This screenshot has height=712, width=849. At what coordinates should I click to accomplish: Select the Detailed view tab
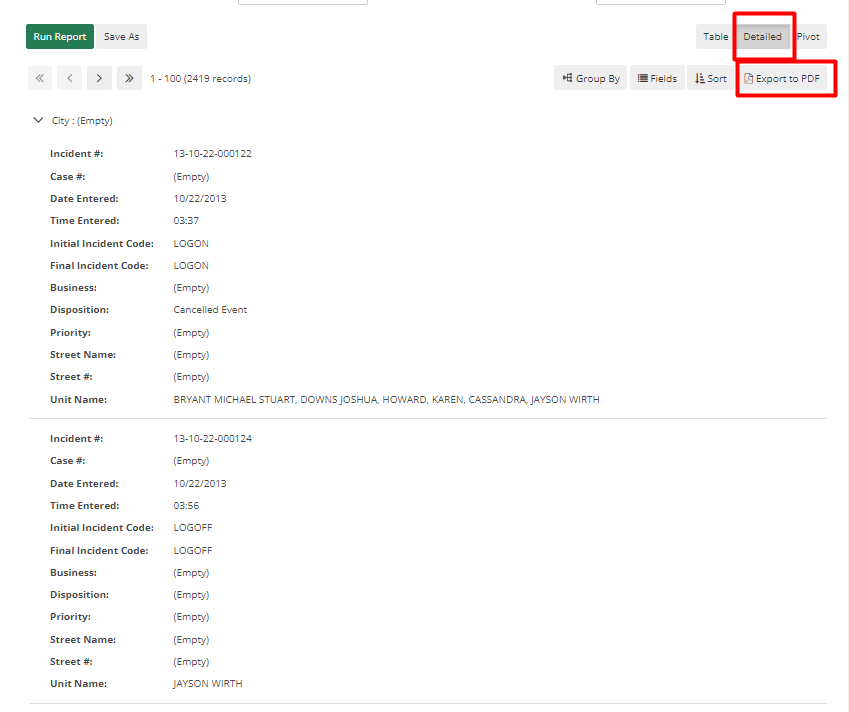pyautogui.click(x=763, y=36)
